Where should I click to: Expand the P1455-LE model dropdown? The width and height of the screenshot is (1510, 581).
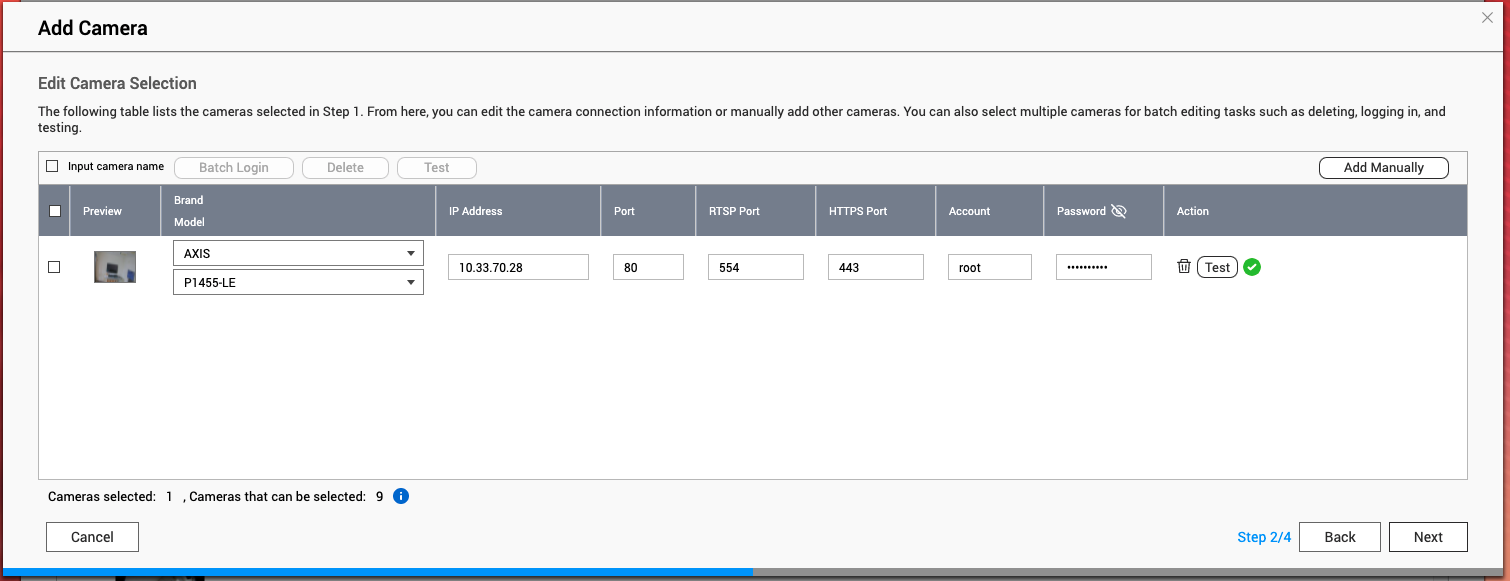click(298, 282)
